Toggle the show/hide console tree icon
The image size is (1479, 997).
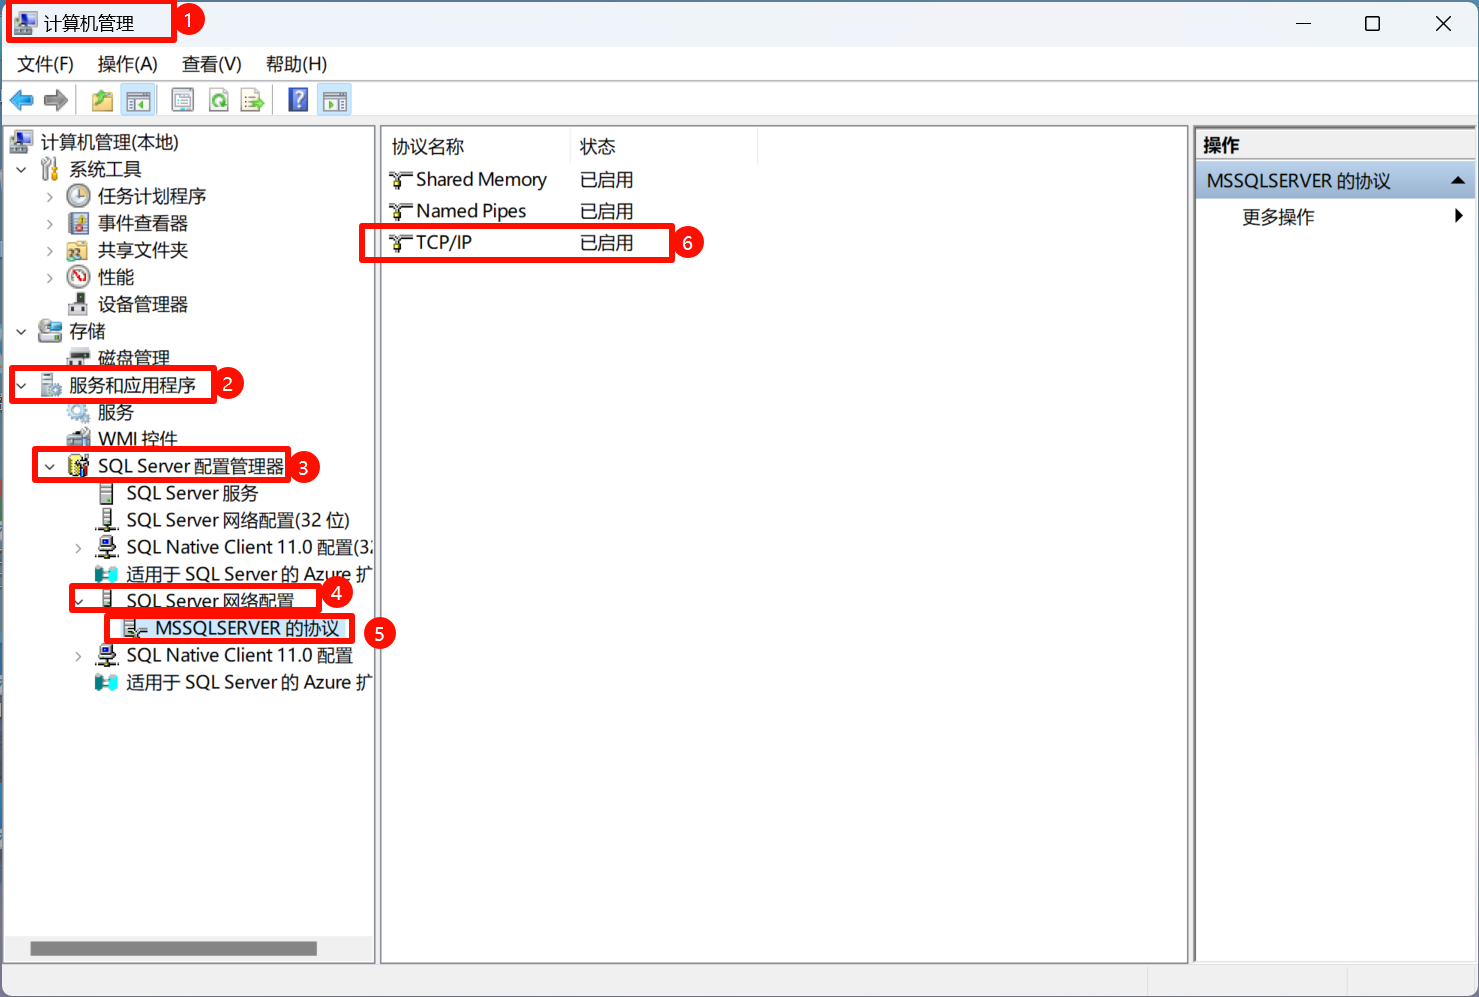[x=138, y=100]
